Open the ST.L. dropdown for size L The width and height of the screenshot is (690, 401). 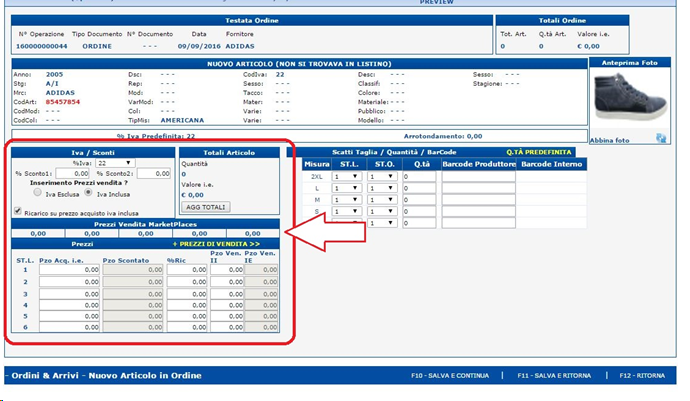tap(347, 188)
